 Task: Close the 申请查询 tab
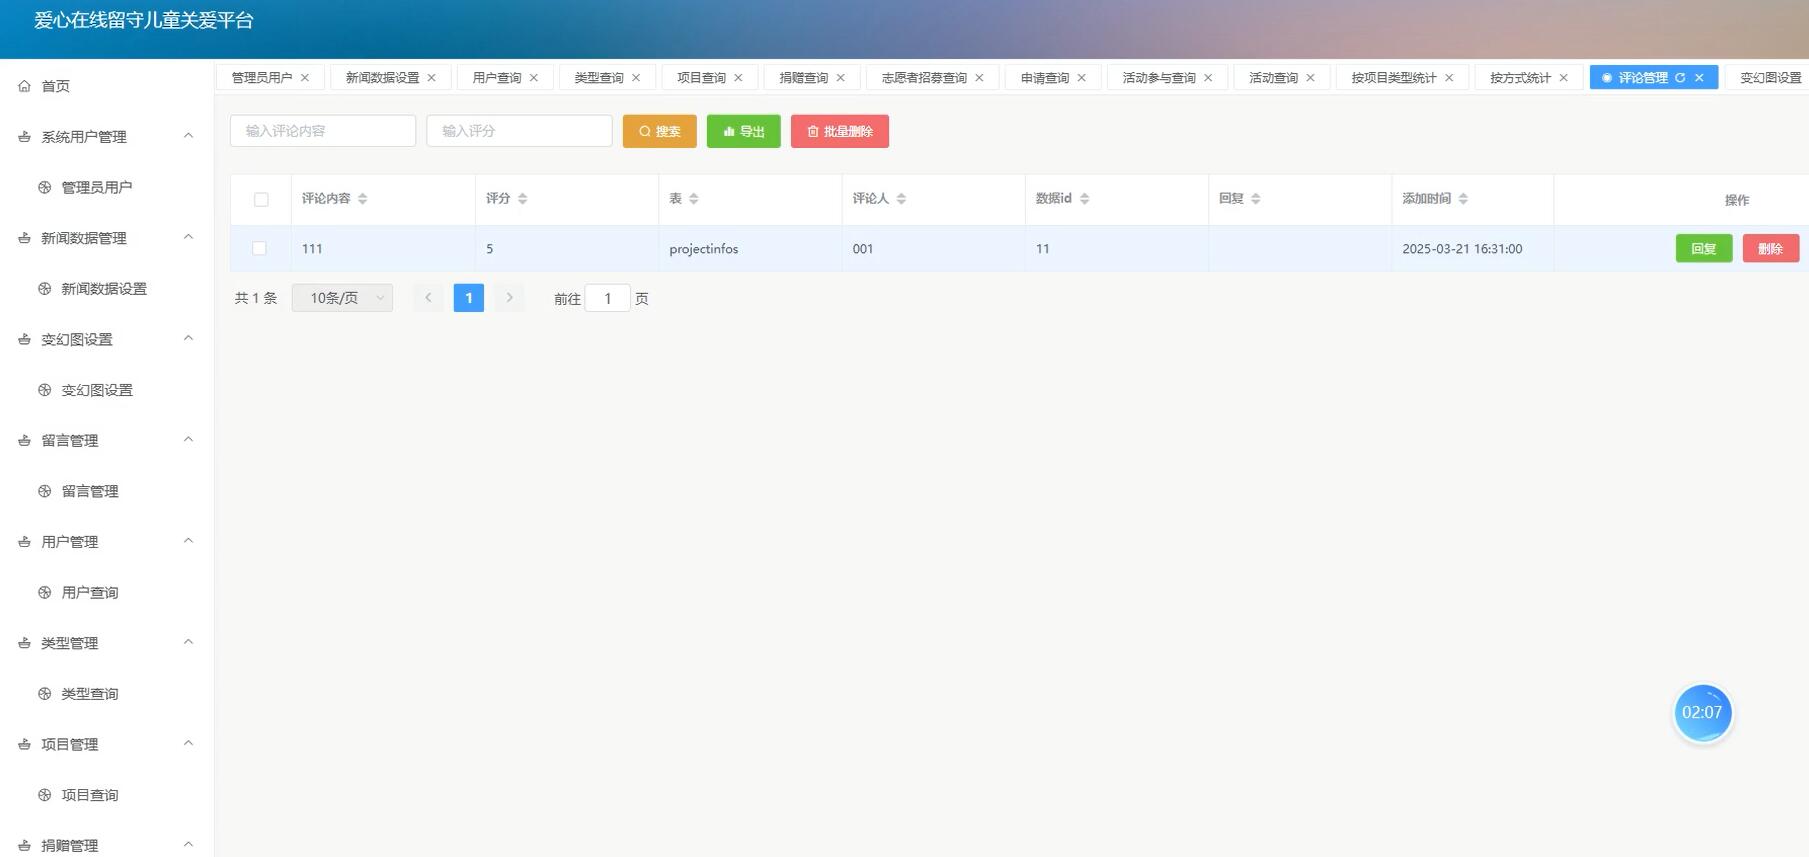tap(1082, 78)
